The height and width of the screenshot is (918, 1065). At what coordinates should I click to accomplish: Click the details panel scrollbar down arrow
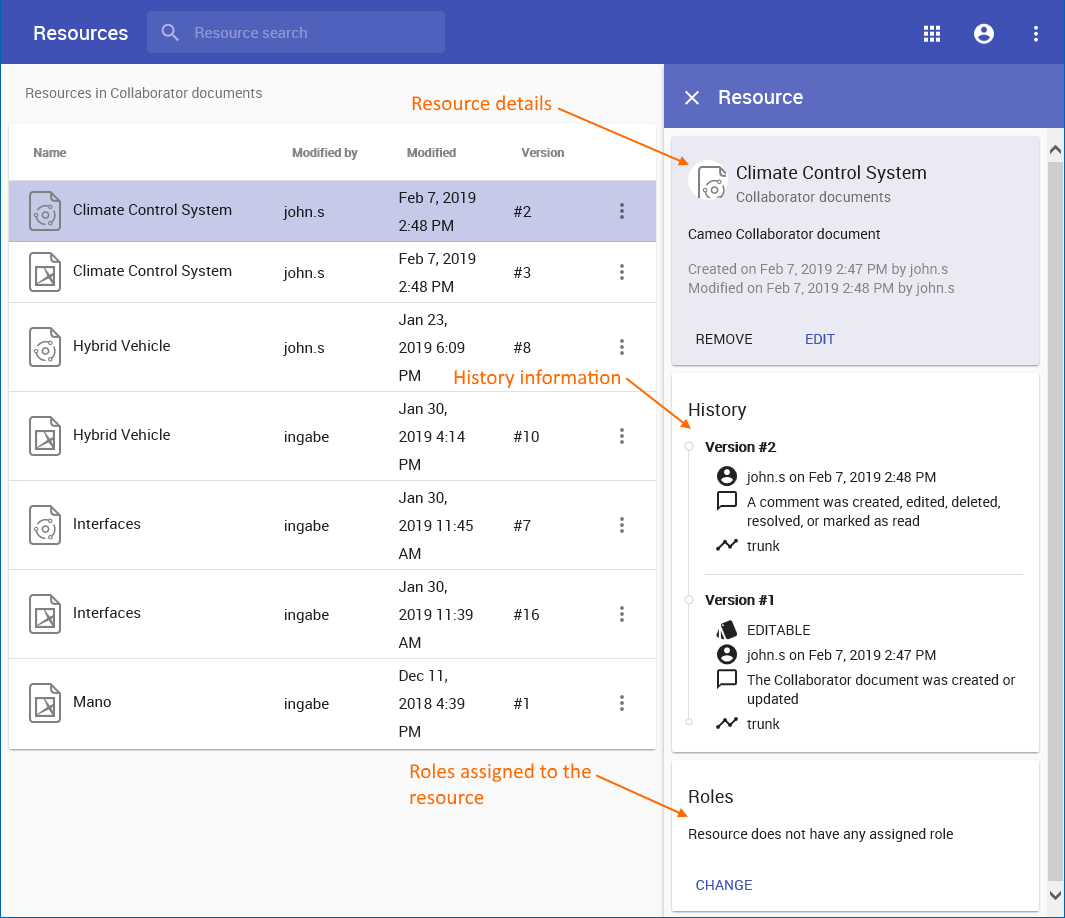1054,895
